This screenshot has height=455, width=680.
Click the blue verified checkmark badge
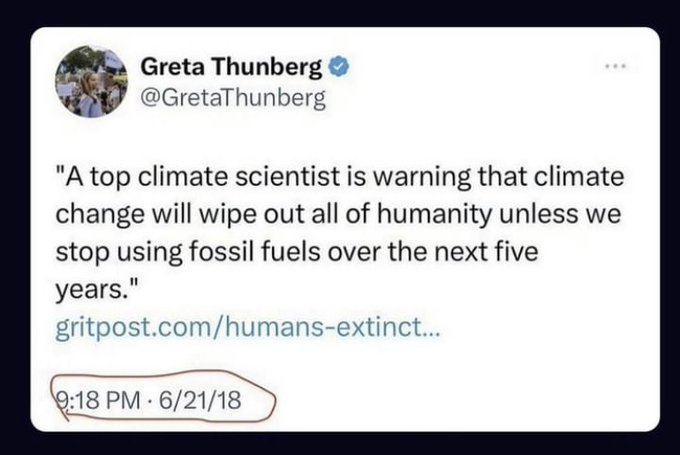(340, 69)
